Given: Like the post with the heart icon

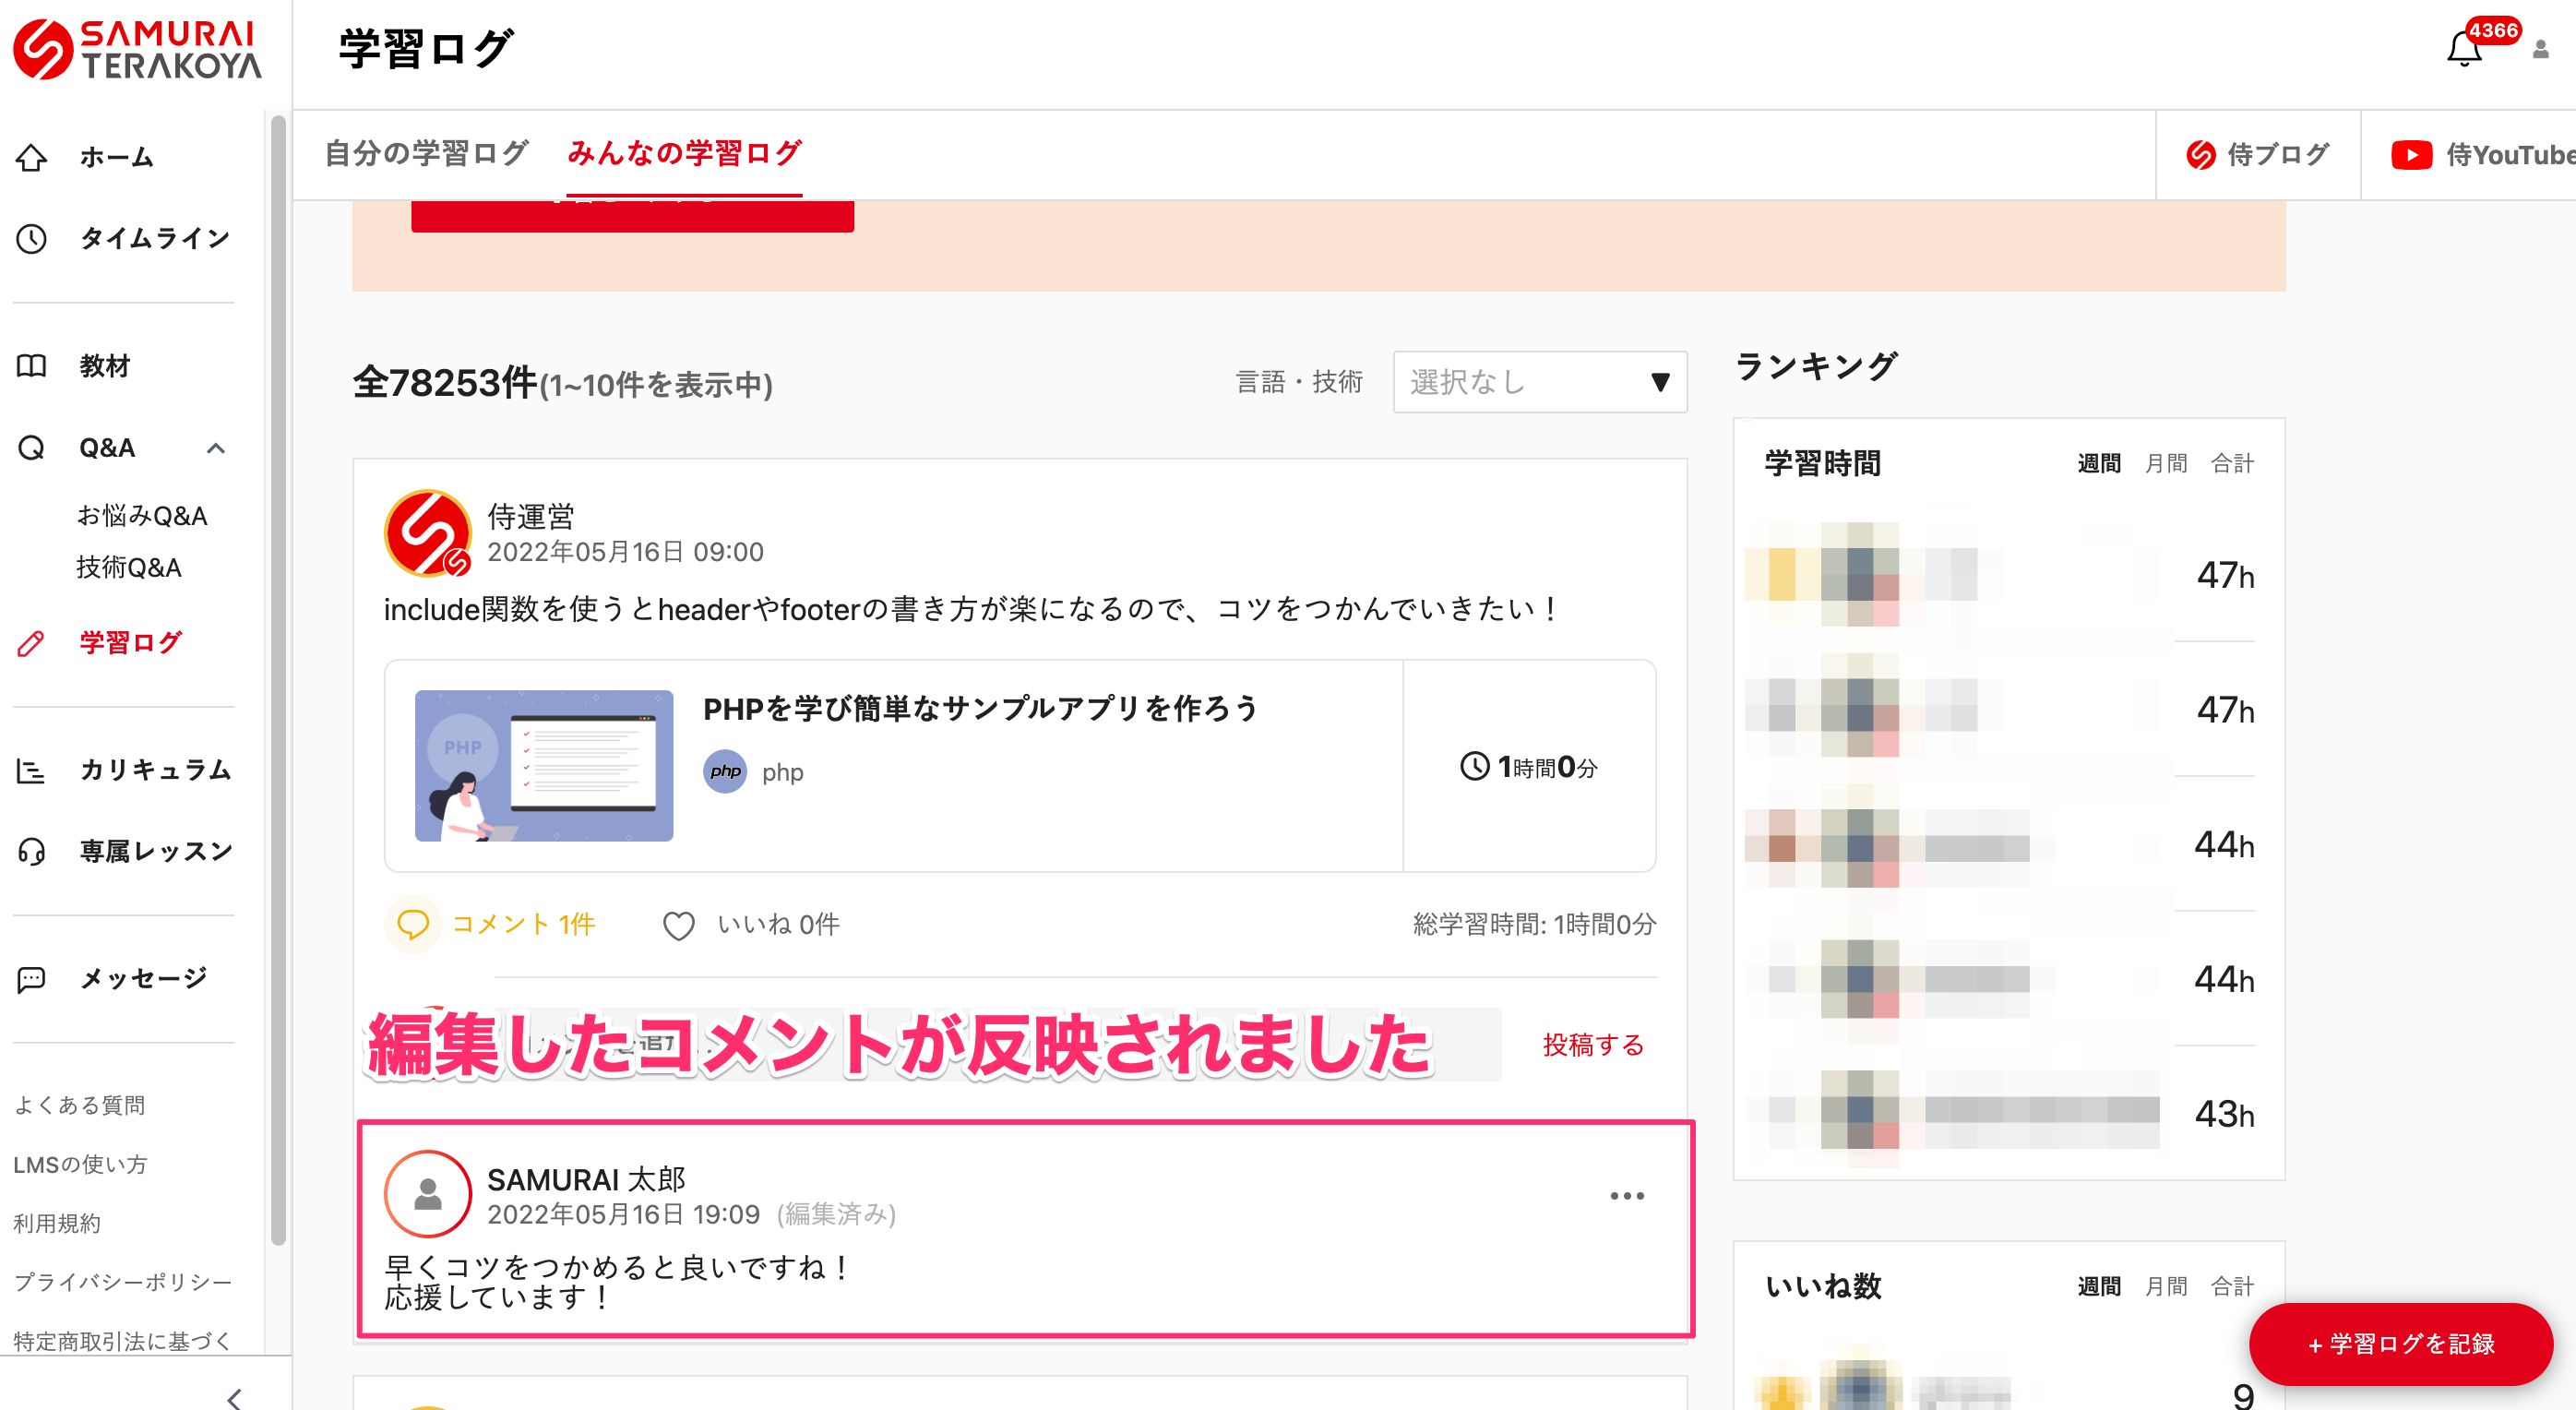Looking at the screenshot, I should click(680, 925).
